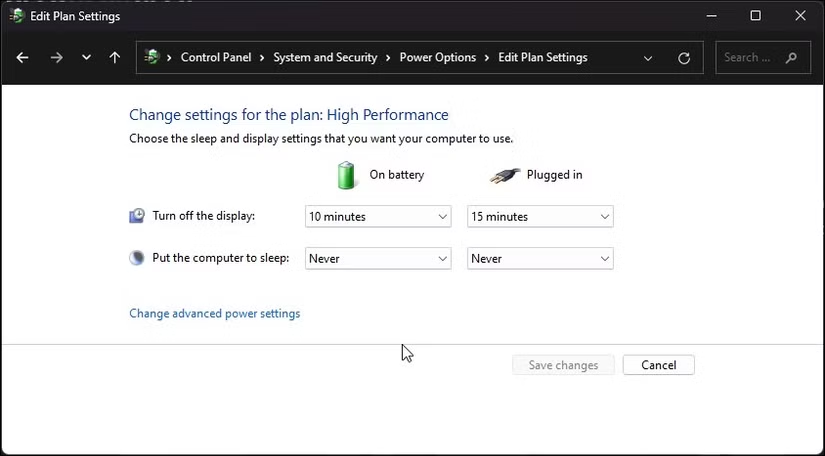The height and width of the screenshot is (456, 825).
Task: Go back with the left arrow
Action: [x=22, y=57]
